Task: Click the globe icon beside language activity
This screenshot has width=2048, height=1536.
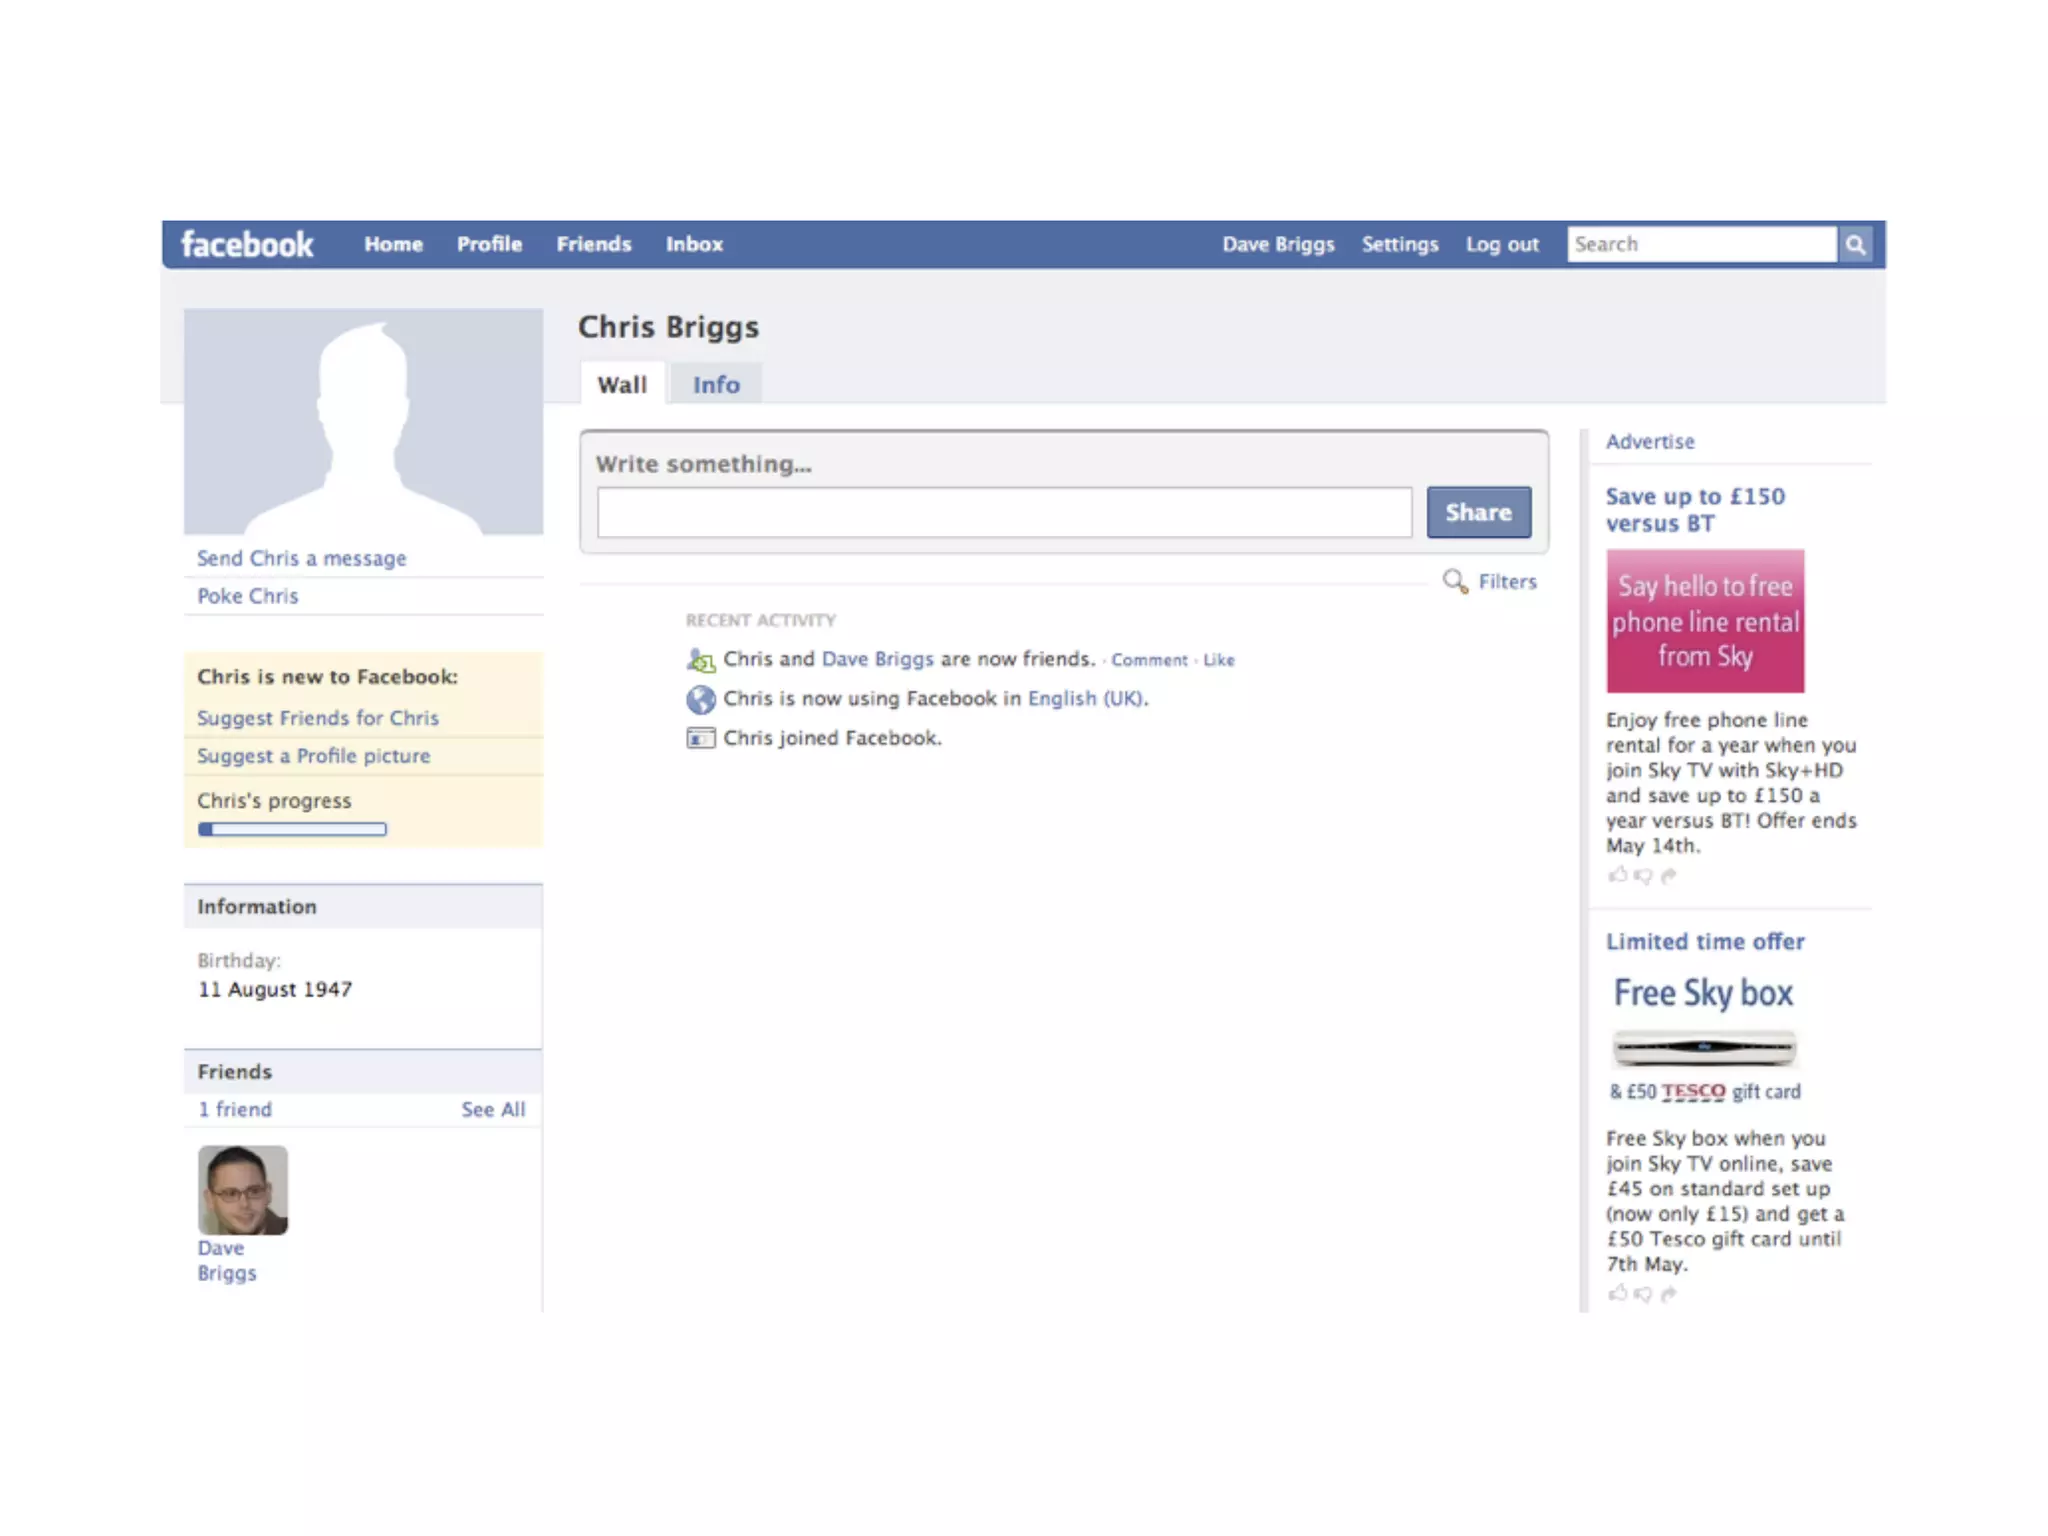Action: (700, 699)
